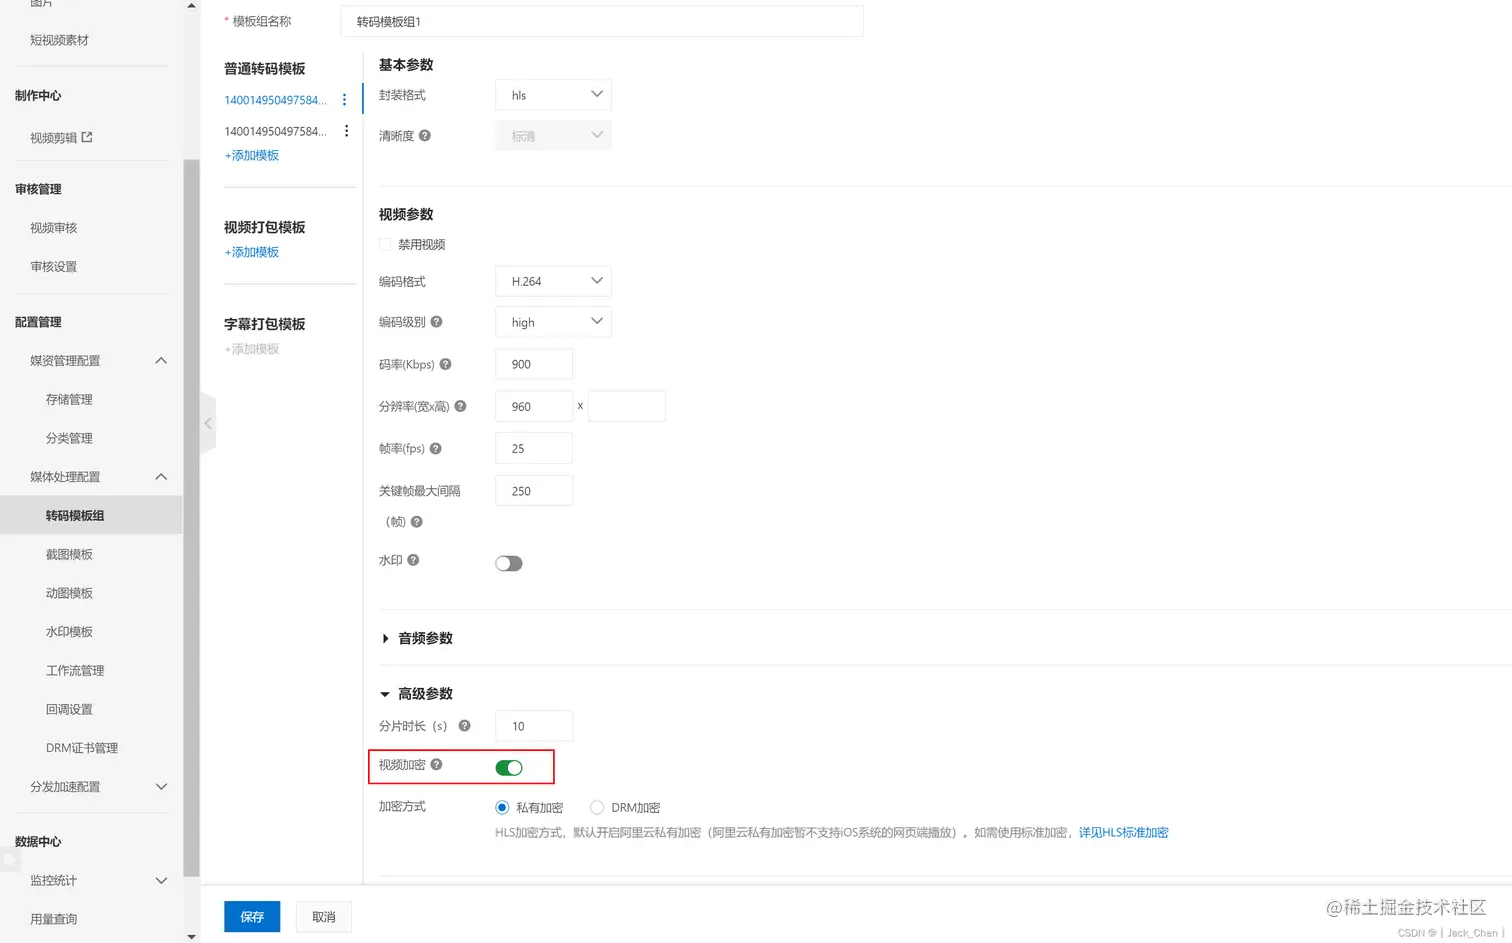Click the sidebar scroll-down arrow
This screenshot has height=943, width=1512.
click(x=191, y=937)
